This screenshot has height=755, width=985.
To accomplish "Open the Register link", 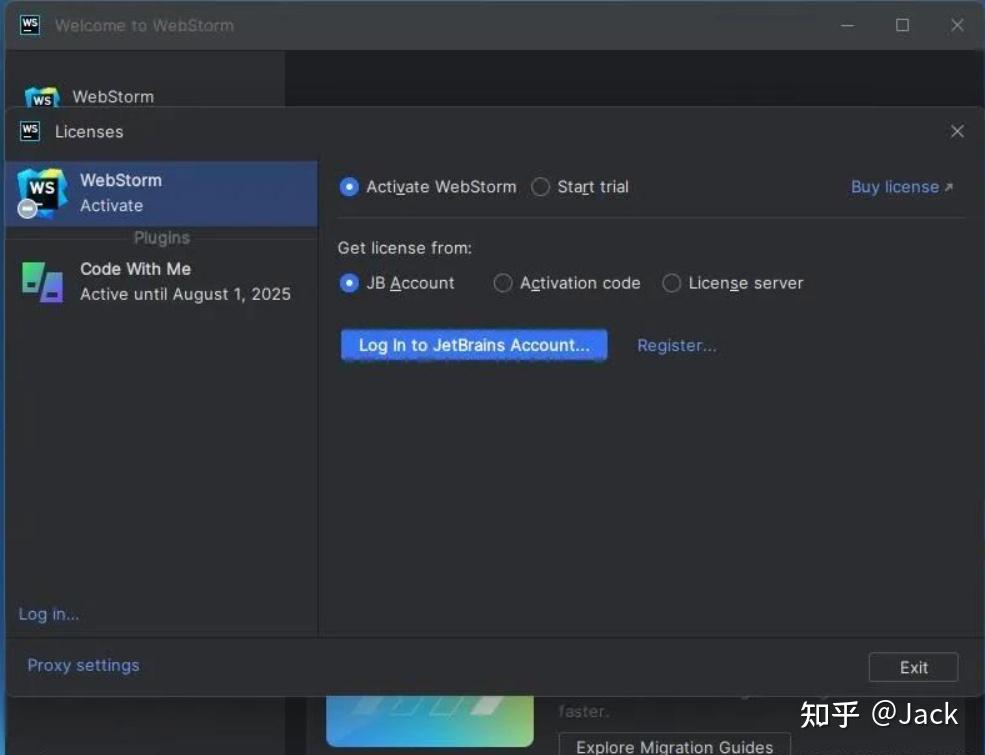I will (677, 345).
